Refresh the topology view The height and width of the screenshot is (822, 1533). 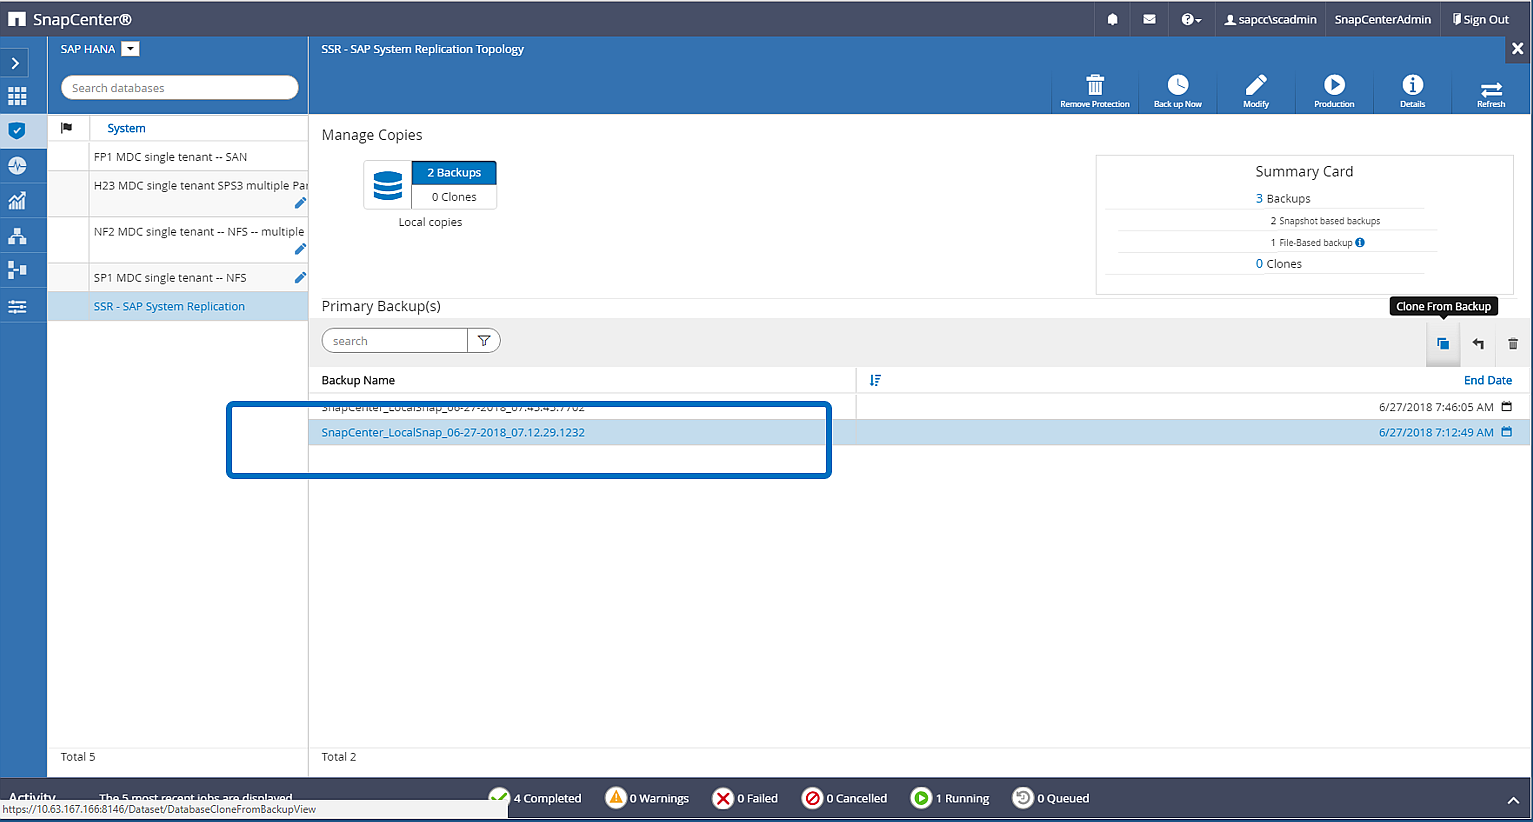(1491, 89)
